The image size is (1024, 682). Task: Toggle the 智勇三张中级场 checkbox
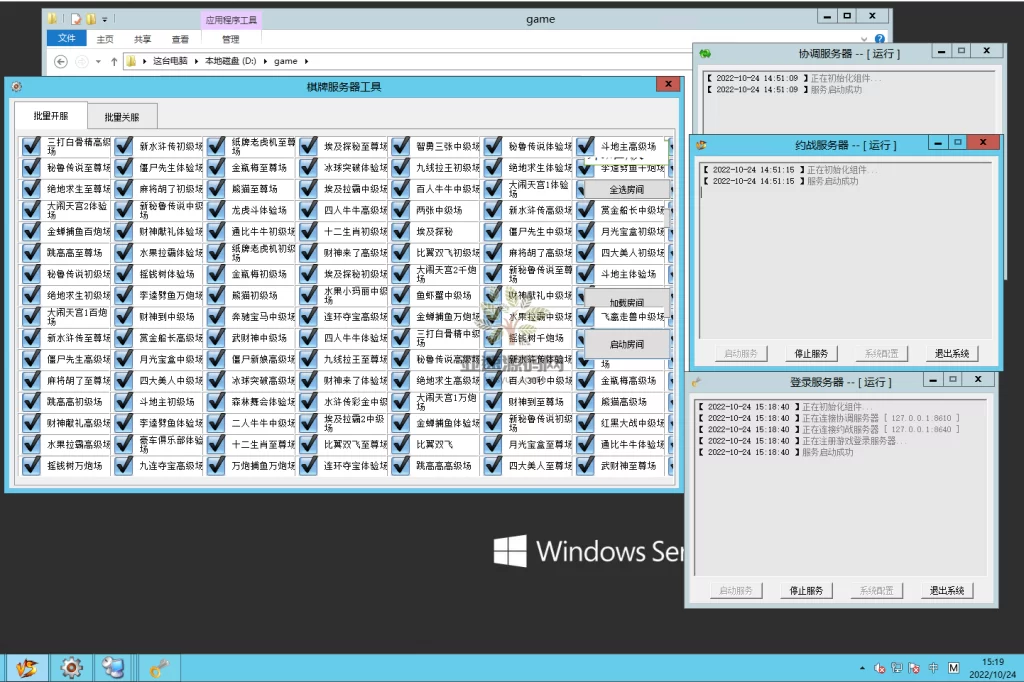pos(400,146)
